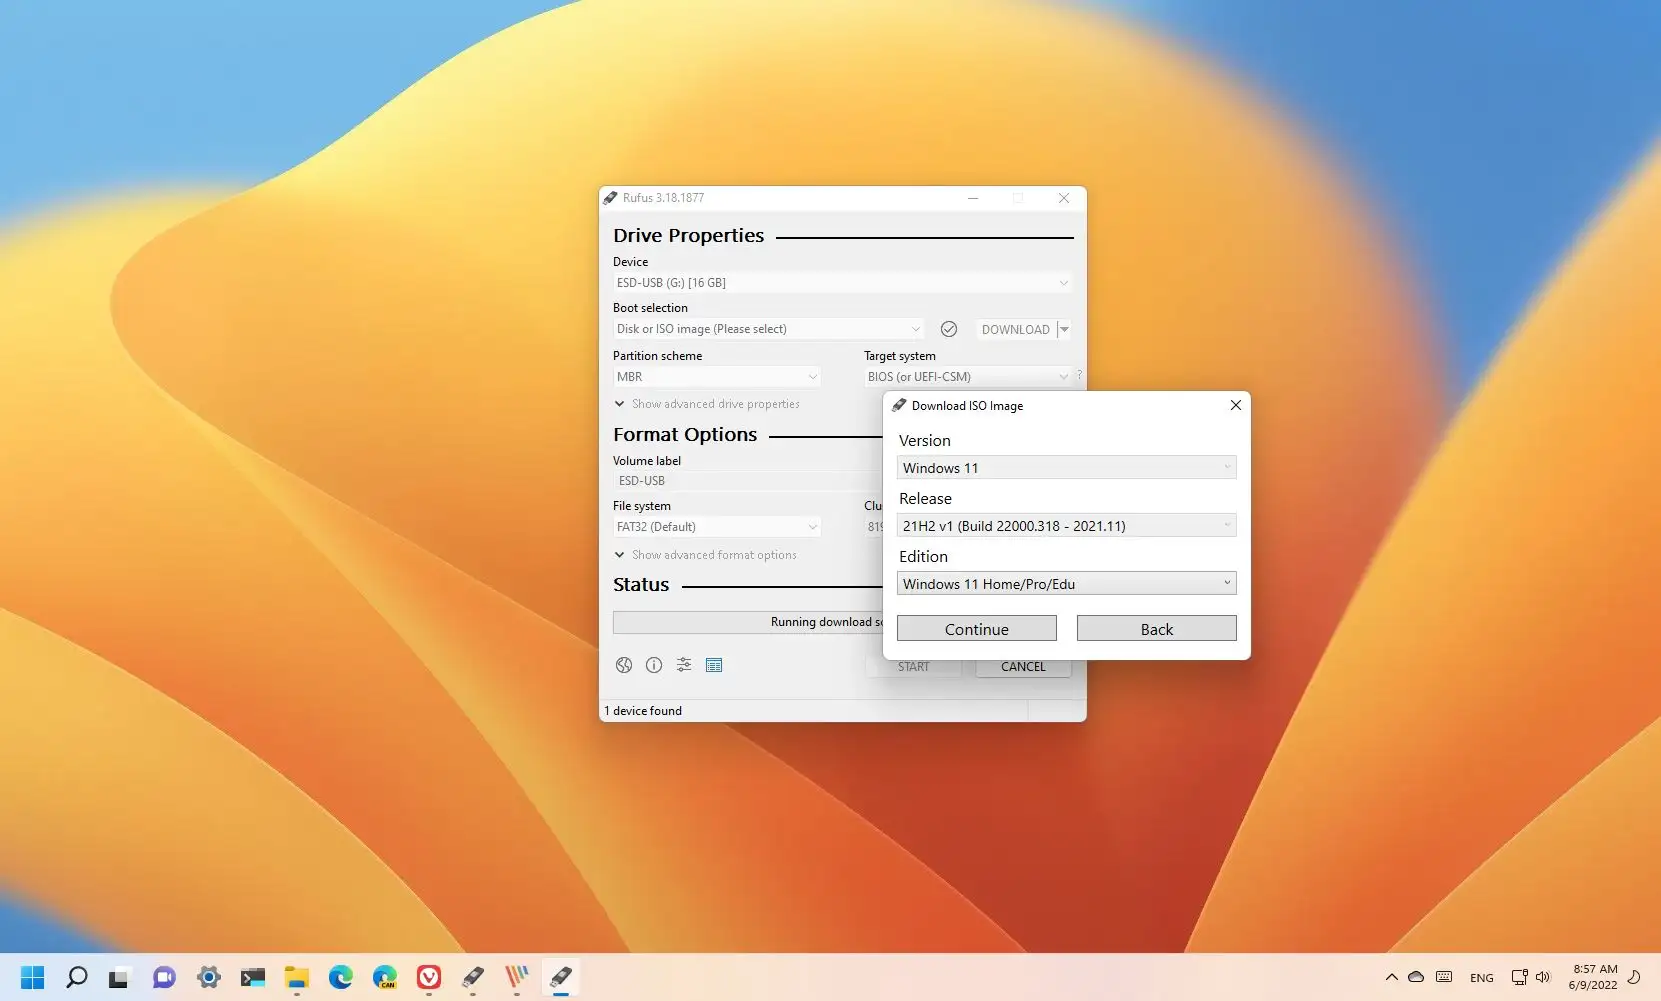This screenshot has height=1001, width=1661.
Task: Minimize the Rufus window
Action: coord(972,198)
